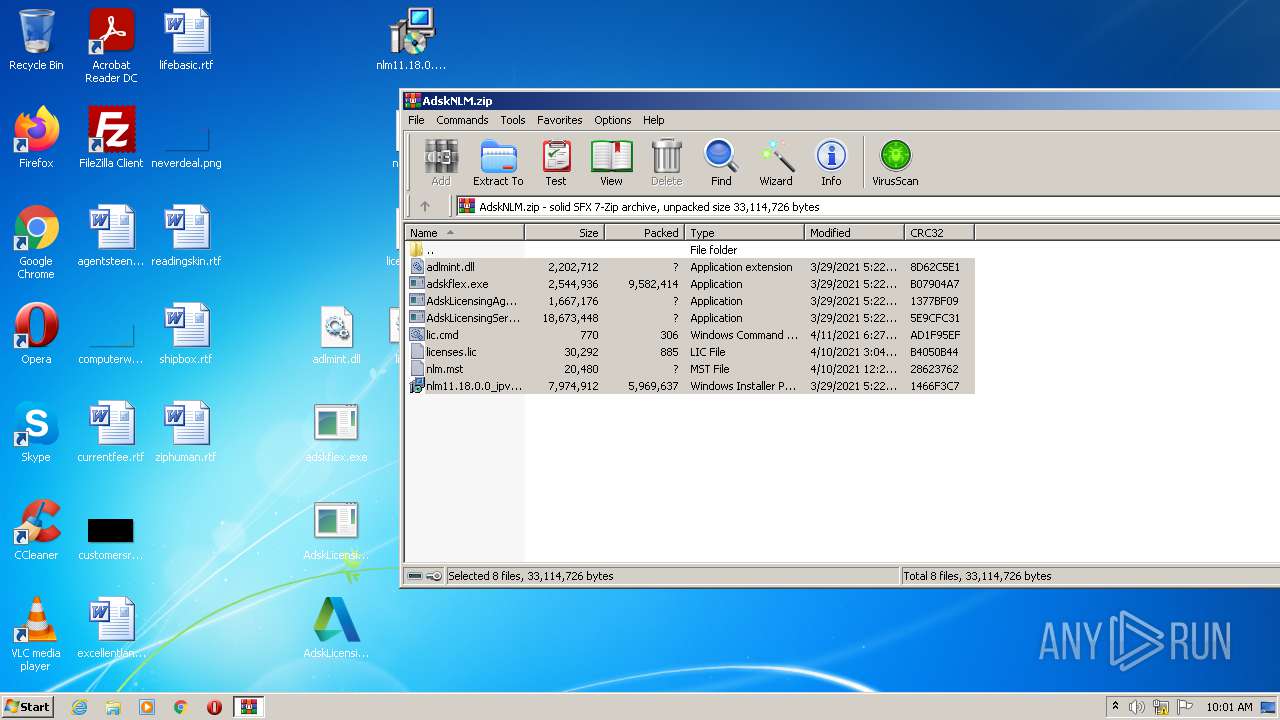
Task: Sort by the Type column header
Action: (x=744, y=233)
